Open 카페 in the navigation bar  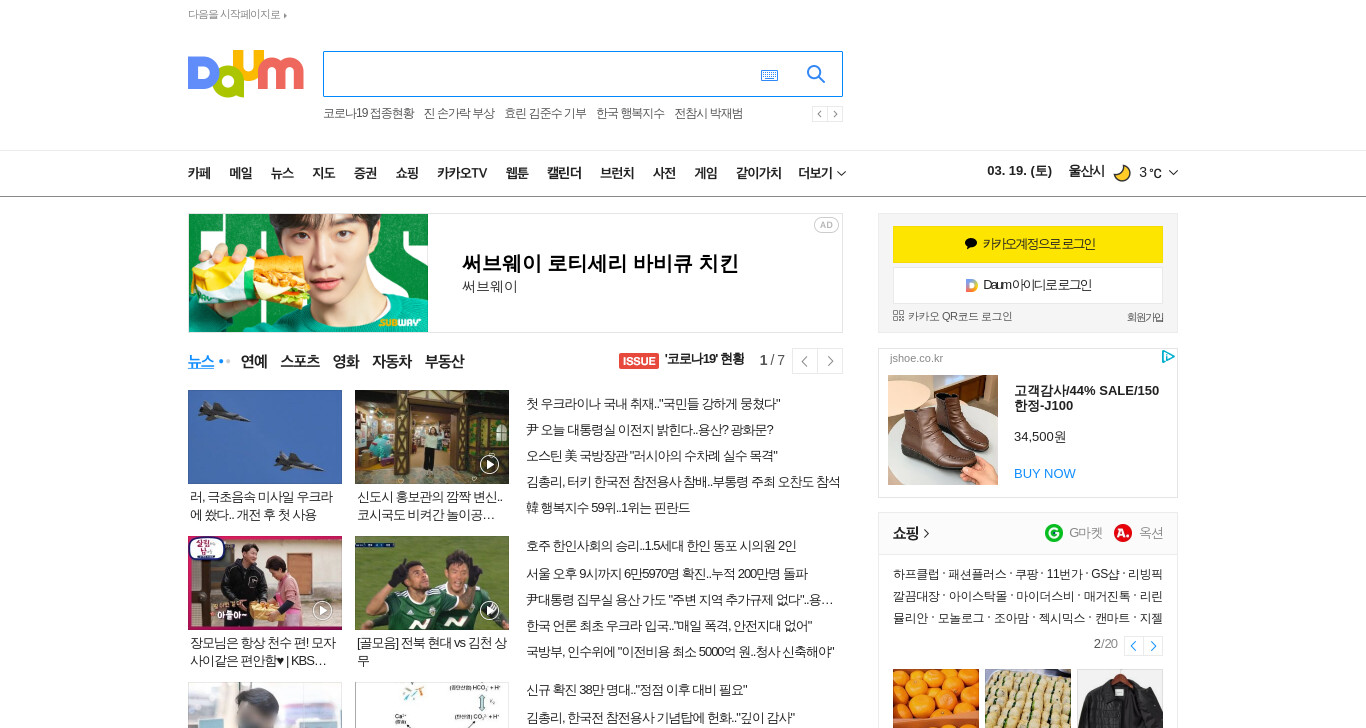tap(199, 173)
